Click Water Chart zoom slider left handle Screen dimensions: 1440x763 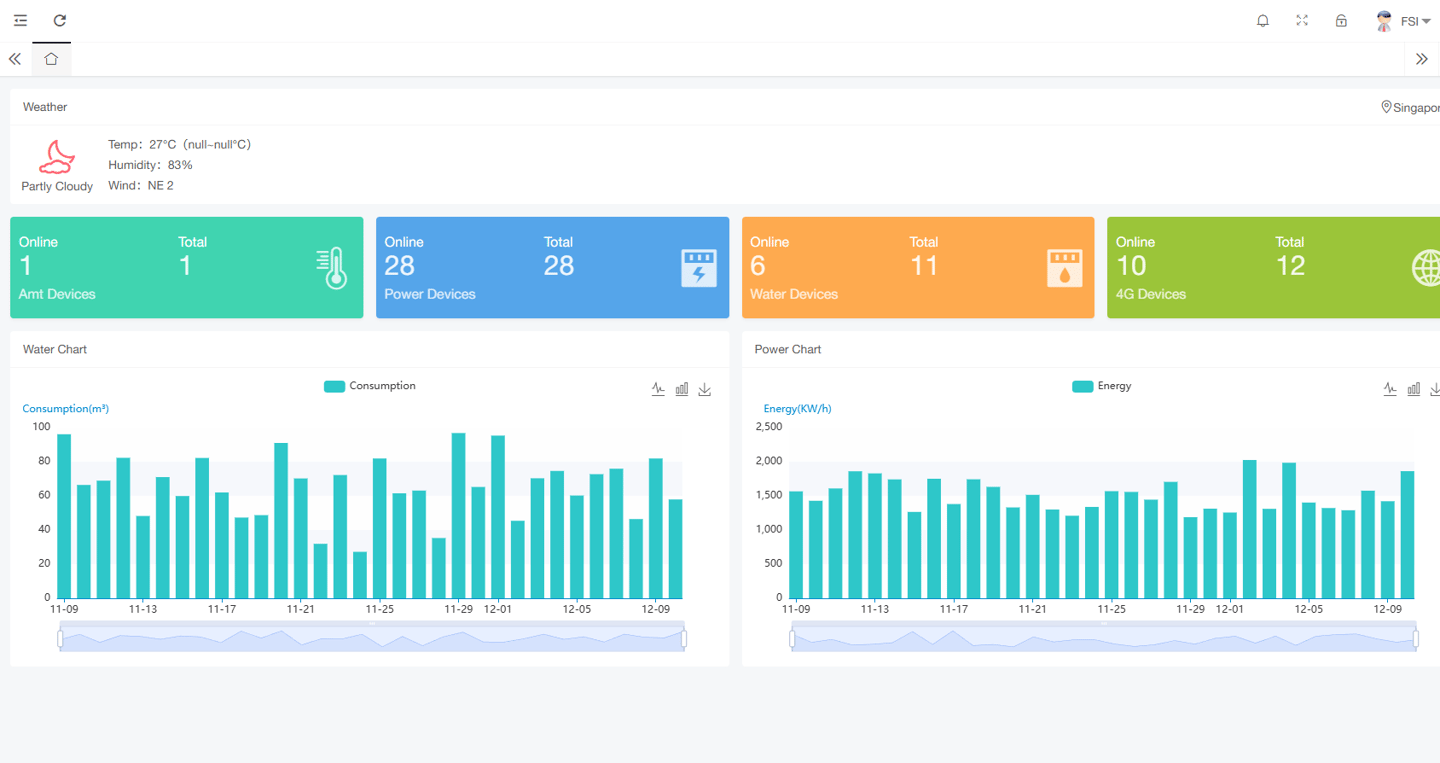tap(60, 638)
